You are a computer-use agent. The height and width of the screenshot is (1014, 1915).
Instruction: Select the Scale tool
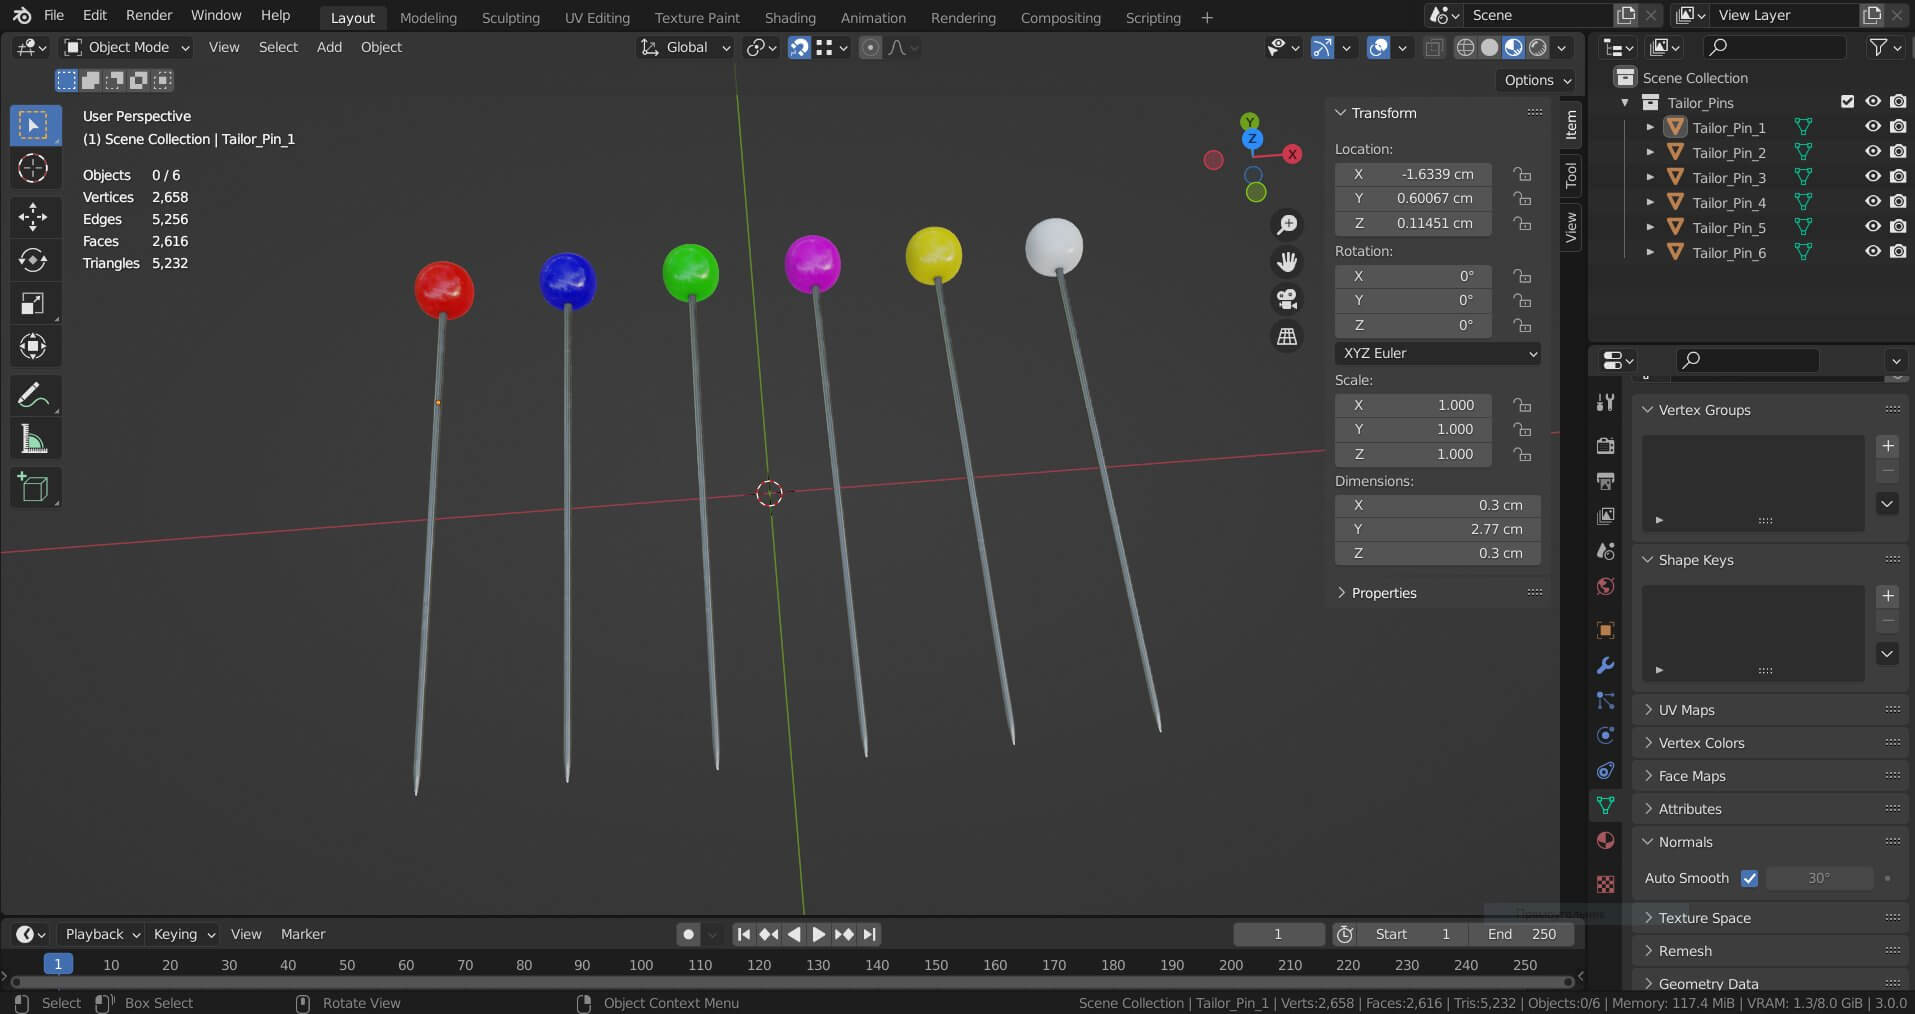[x=33, y=304]
